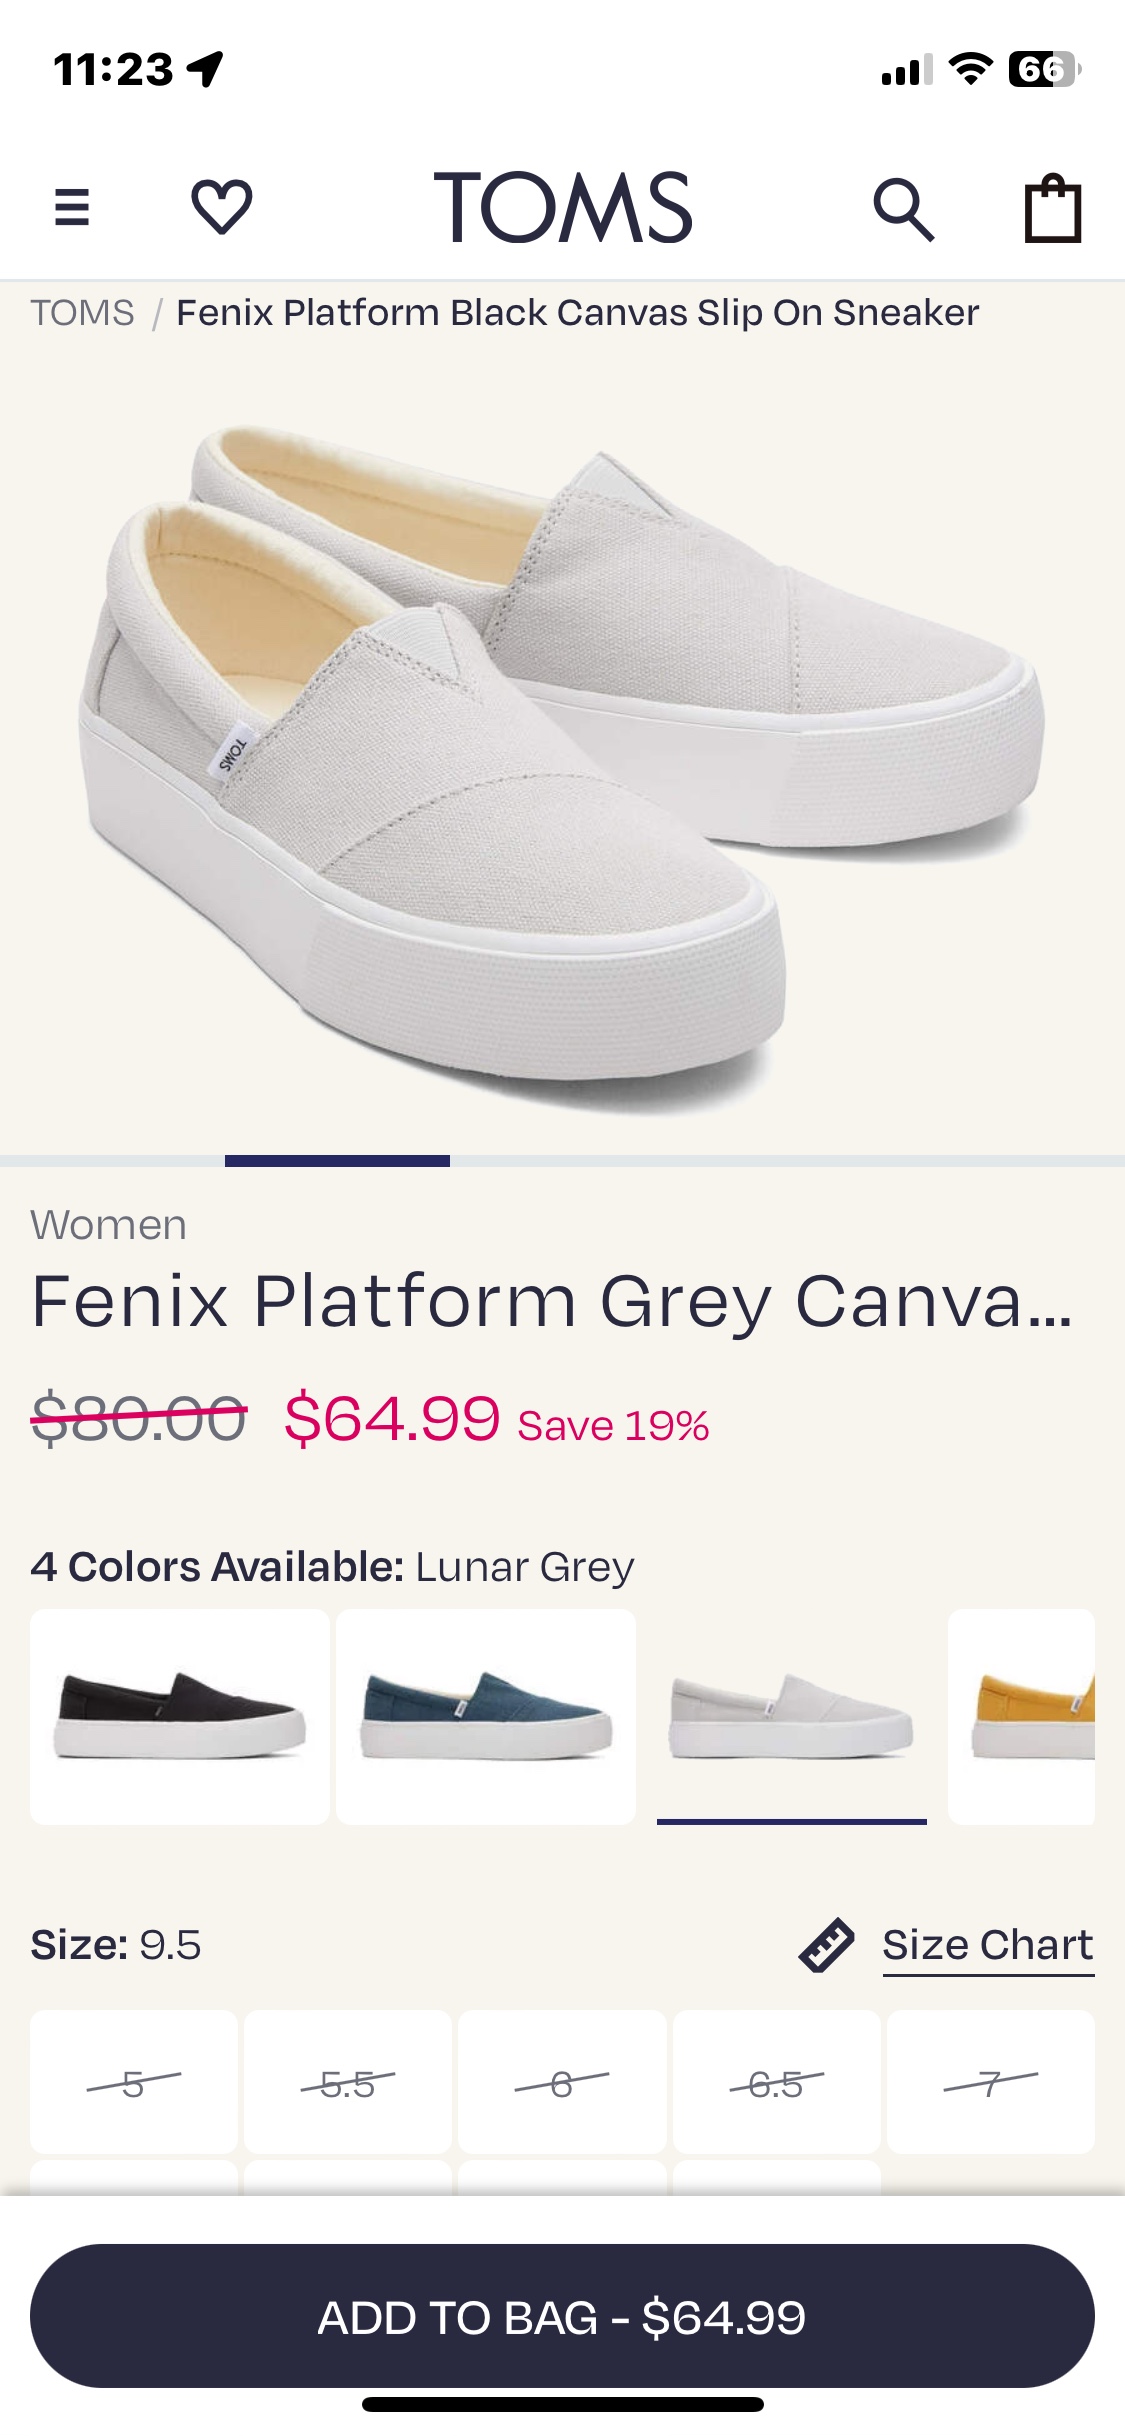The image size is (1125, 2436).
Task: Choose size 6.5 option
Action: [777, 2082]
